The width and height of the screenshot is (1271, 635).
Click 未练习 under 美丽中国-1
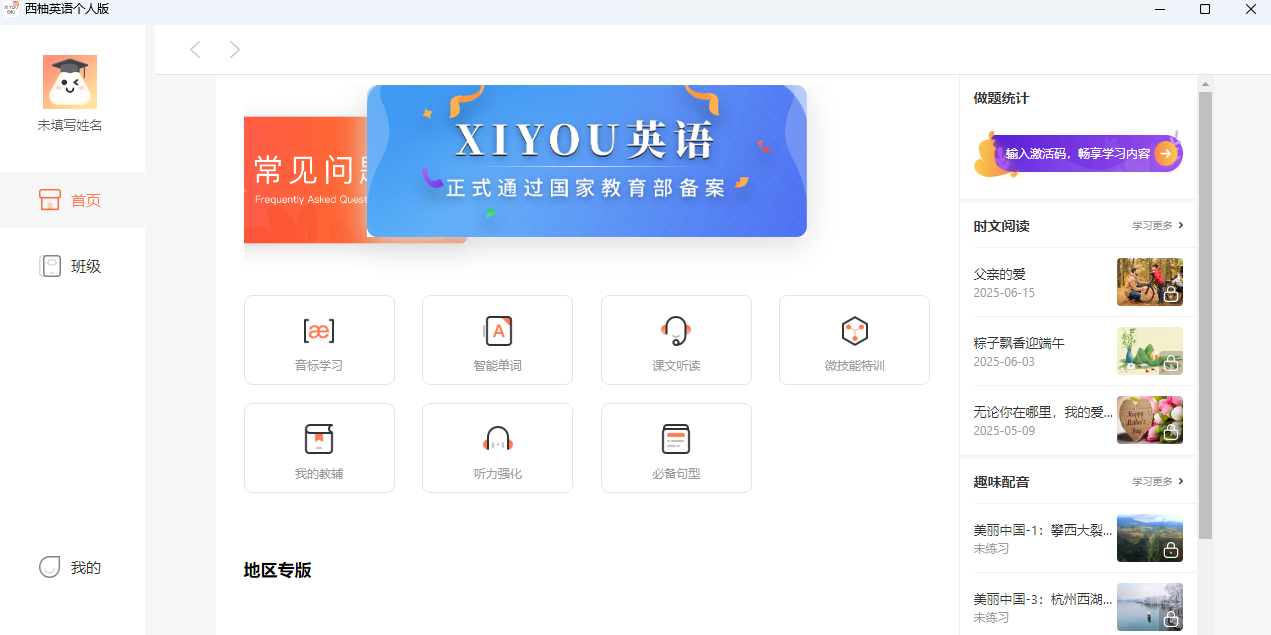coord(991,549)
